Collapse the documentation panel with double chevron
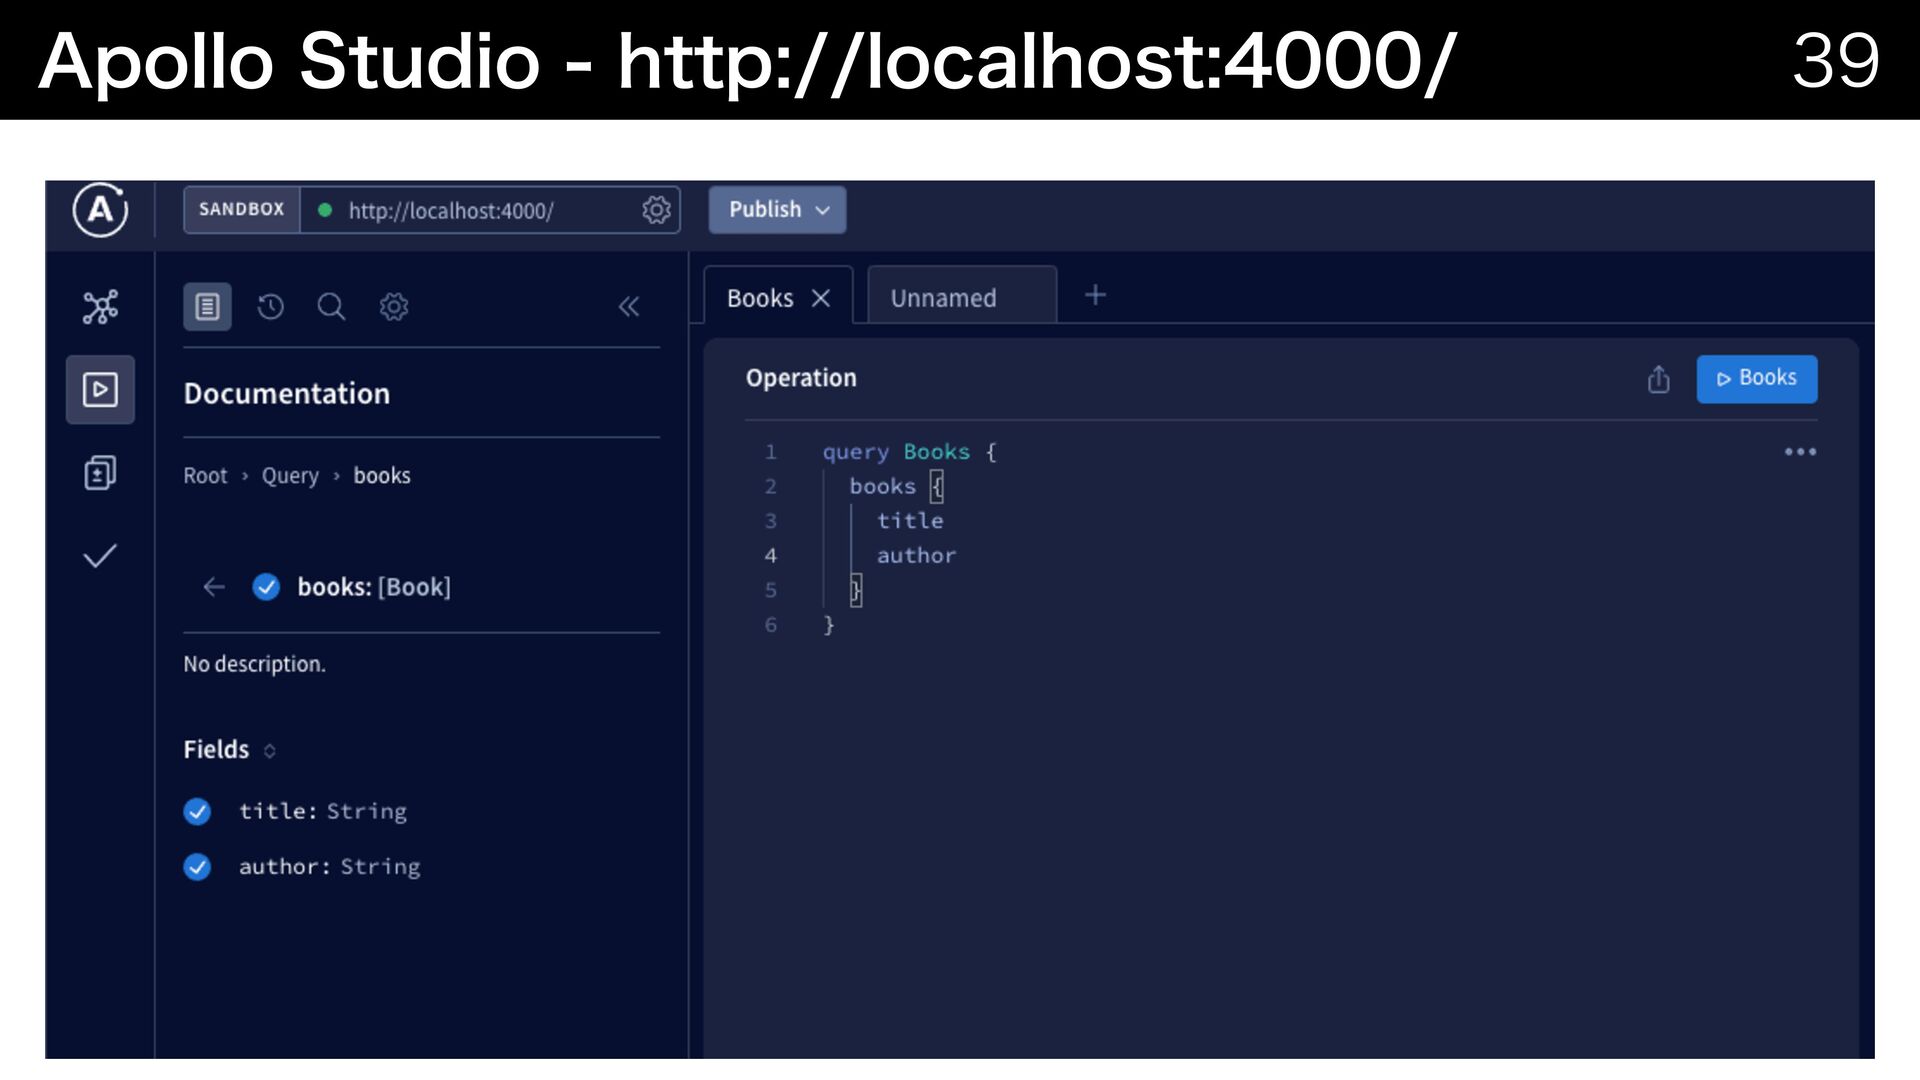The height and width of the screenshot is (1080, 1920). pos(629,306)
